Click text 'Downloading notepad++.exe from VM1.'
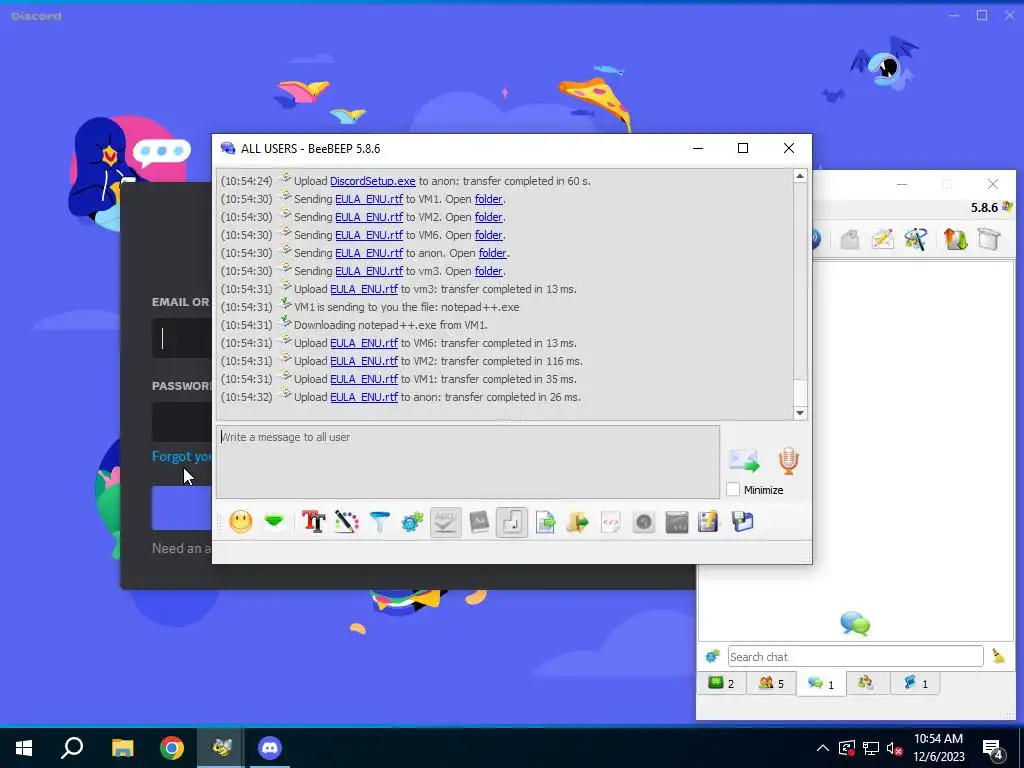This screenshot has height=768, width=1024. point(391,325)
